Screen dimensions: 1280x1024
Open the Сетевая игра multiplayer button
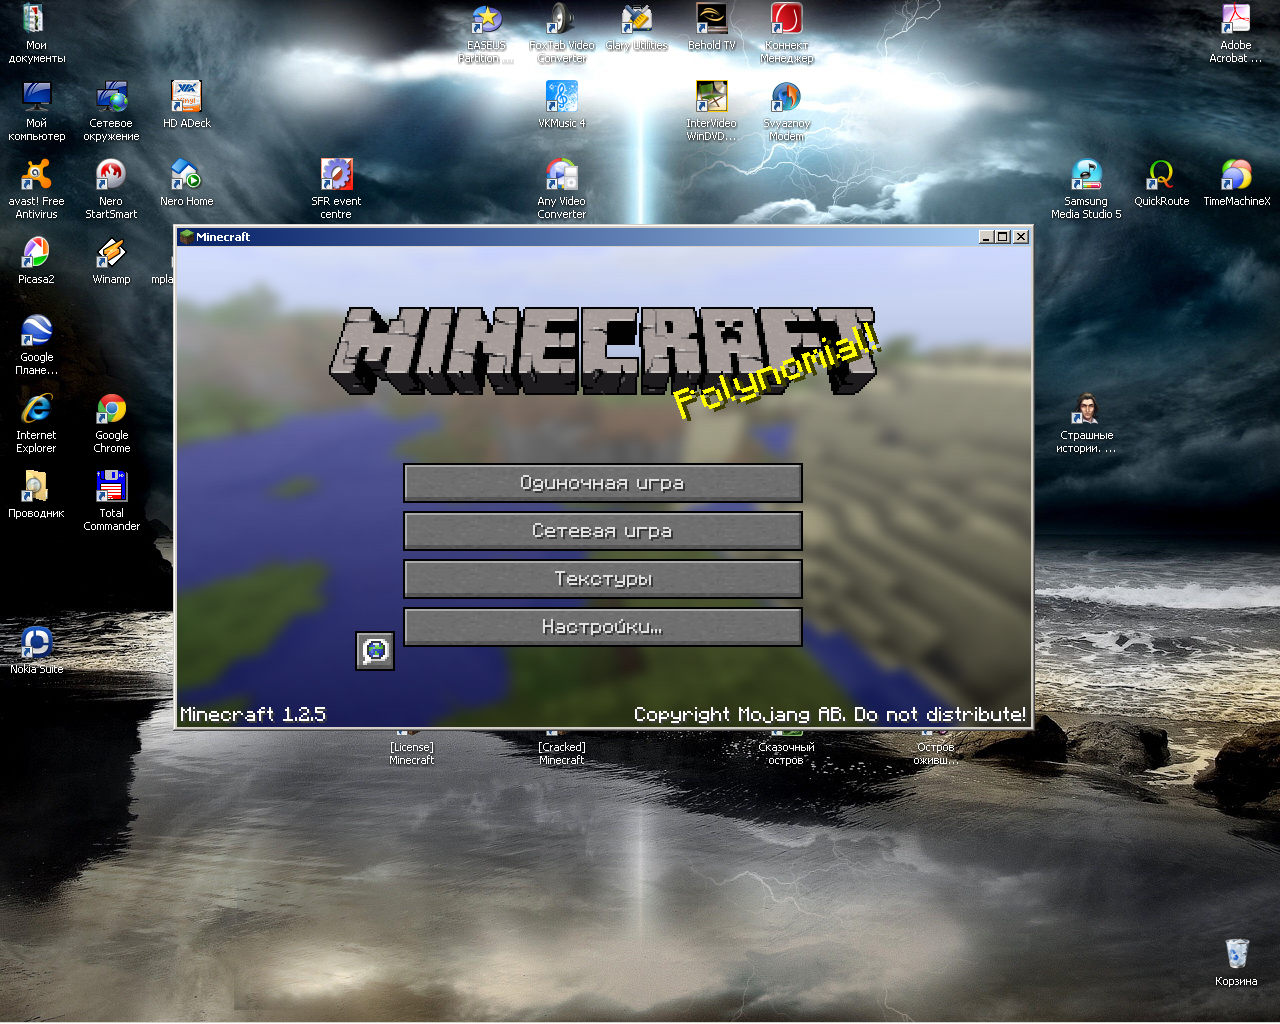[x=603, y=531]
